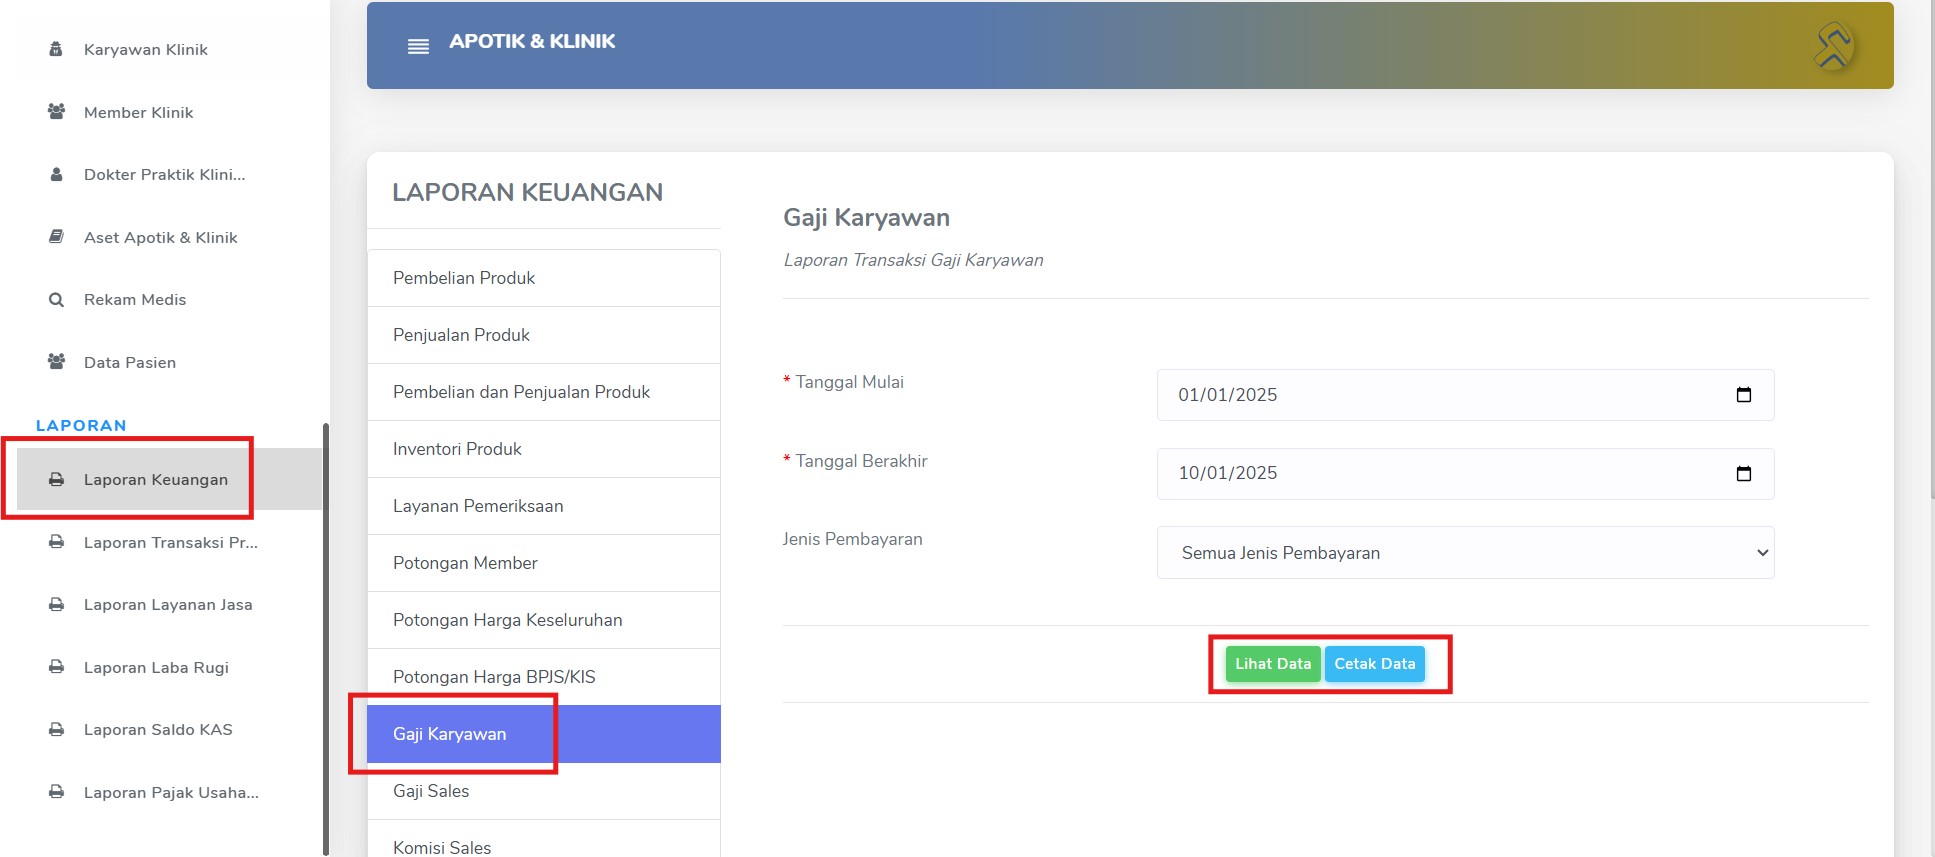Open Laporan Layanan Jasa menu label

[x=168, y=604]
